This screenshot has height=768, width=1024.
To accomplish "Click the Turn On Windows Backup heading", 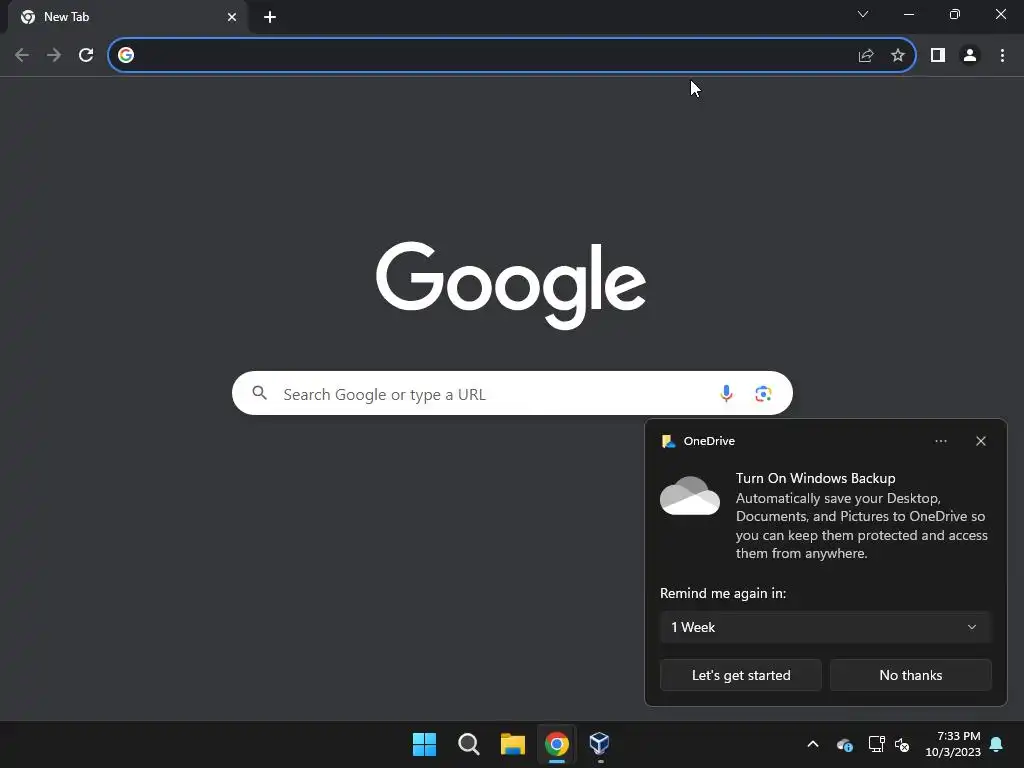I will point(815,479).
